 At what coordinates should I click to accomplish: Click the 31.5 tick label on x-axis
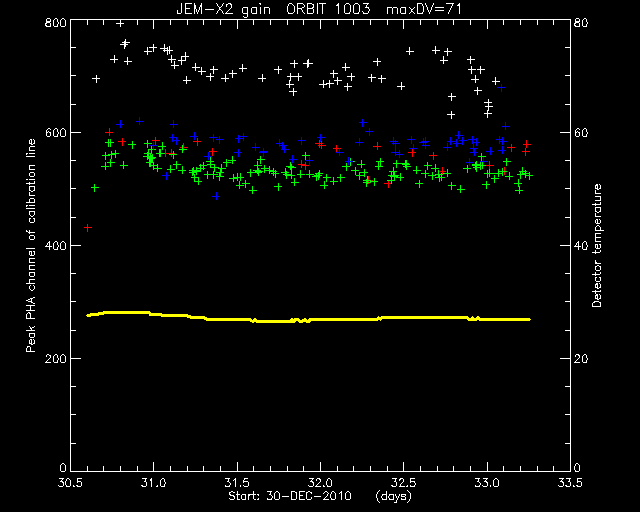click(237, 483)
